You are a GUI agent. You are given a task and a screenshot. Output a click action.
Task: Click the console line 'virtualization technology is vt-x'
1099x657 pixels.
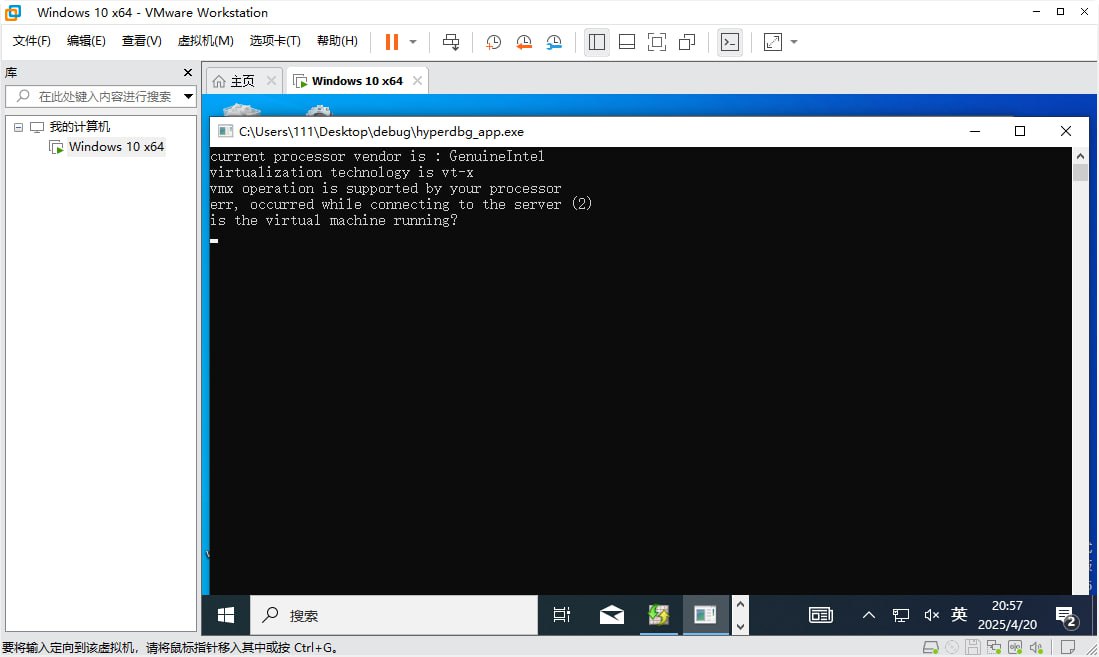(341, 172)
